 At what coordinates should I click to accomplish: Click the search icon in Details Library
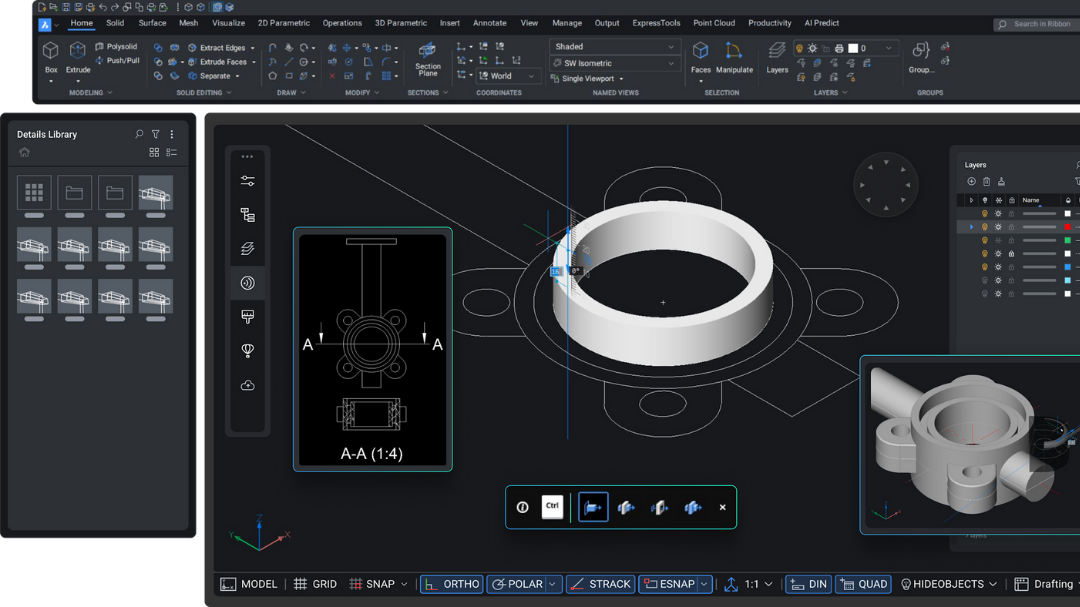[x=139, y=134]
